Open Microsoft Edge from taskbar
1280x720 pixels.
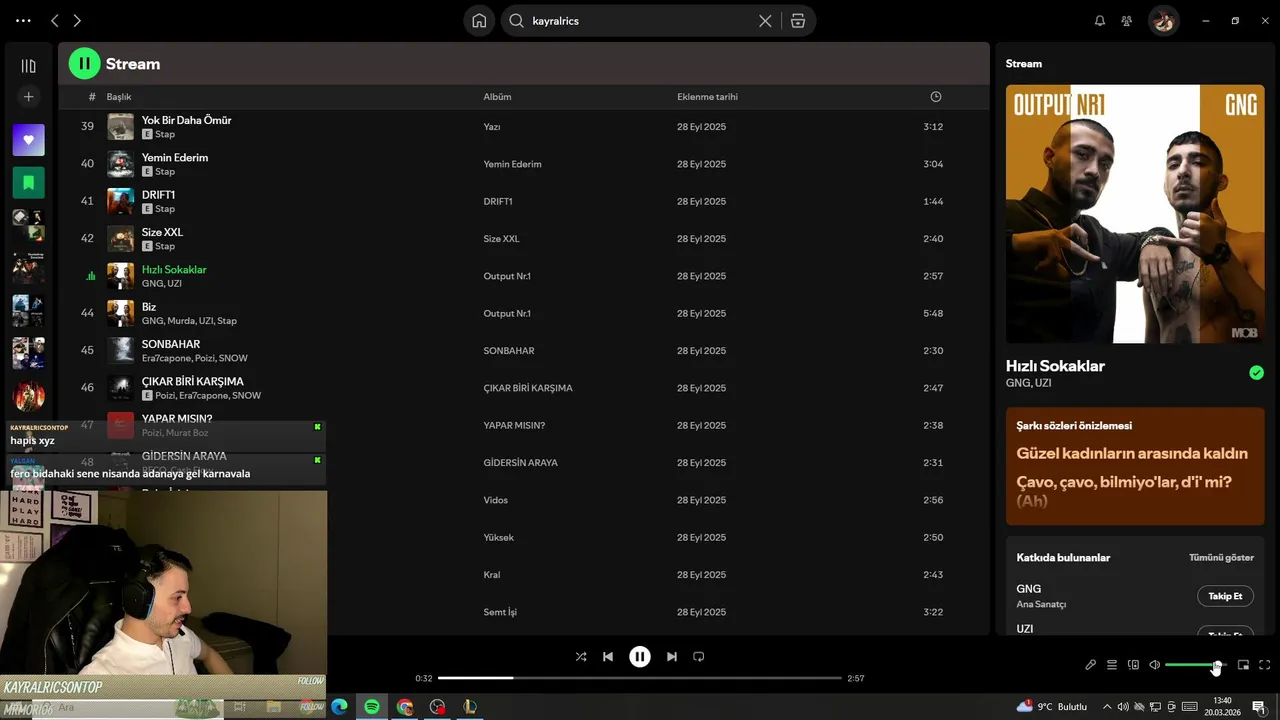pyautogui.click(x=339, y=707)
